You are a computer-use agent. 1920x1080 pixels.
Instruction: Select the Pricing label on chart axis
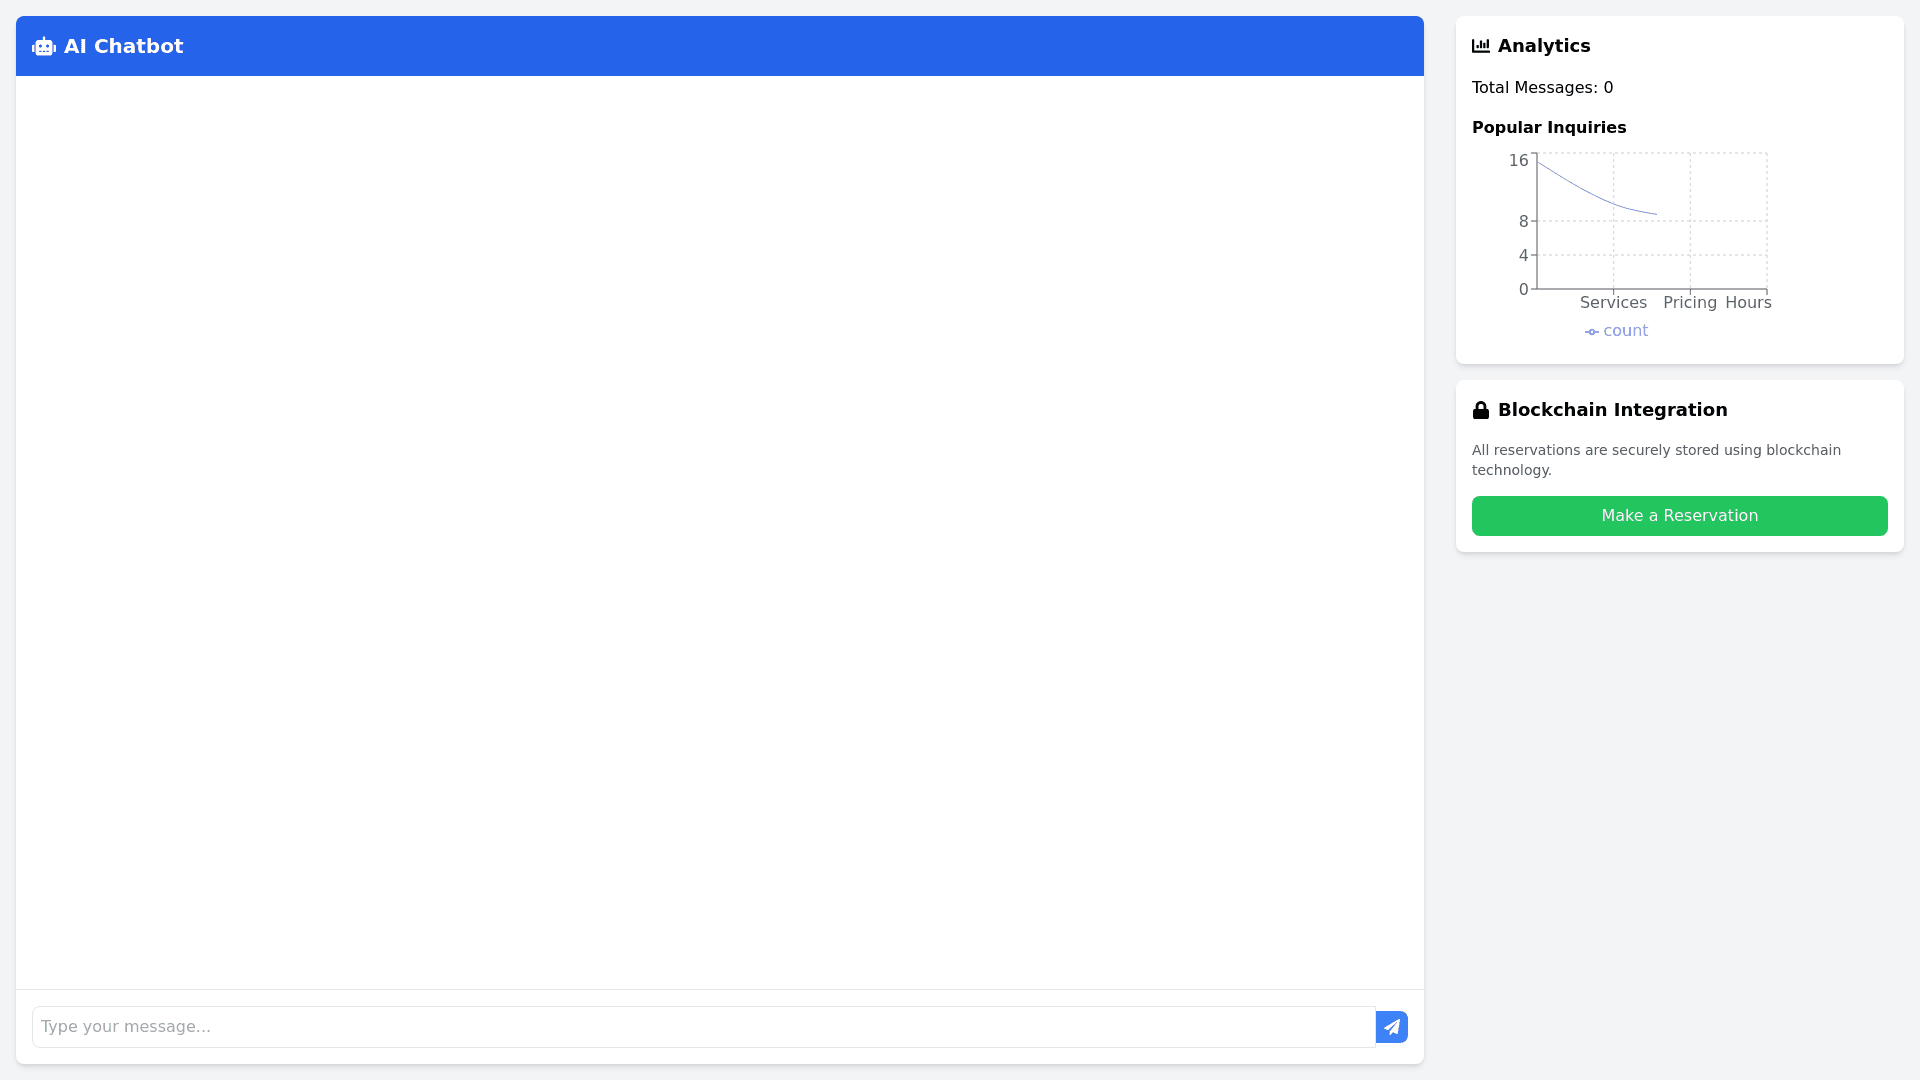1689,303
